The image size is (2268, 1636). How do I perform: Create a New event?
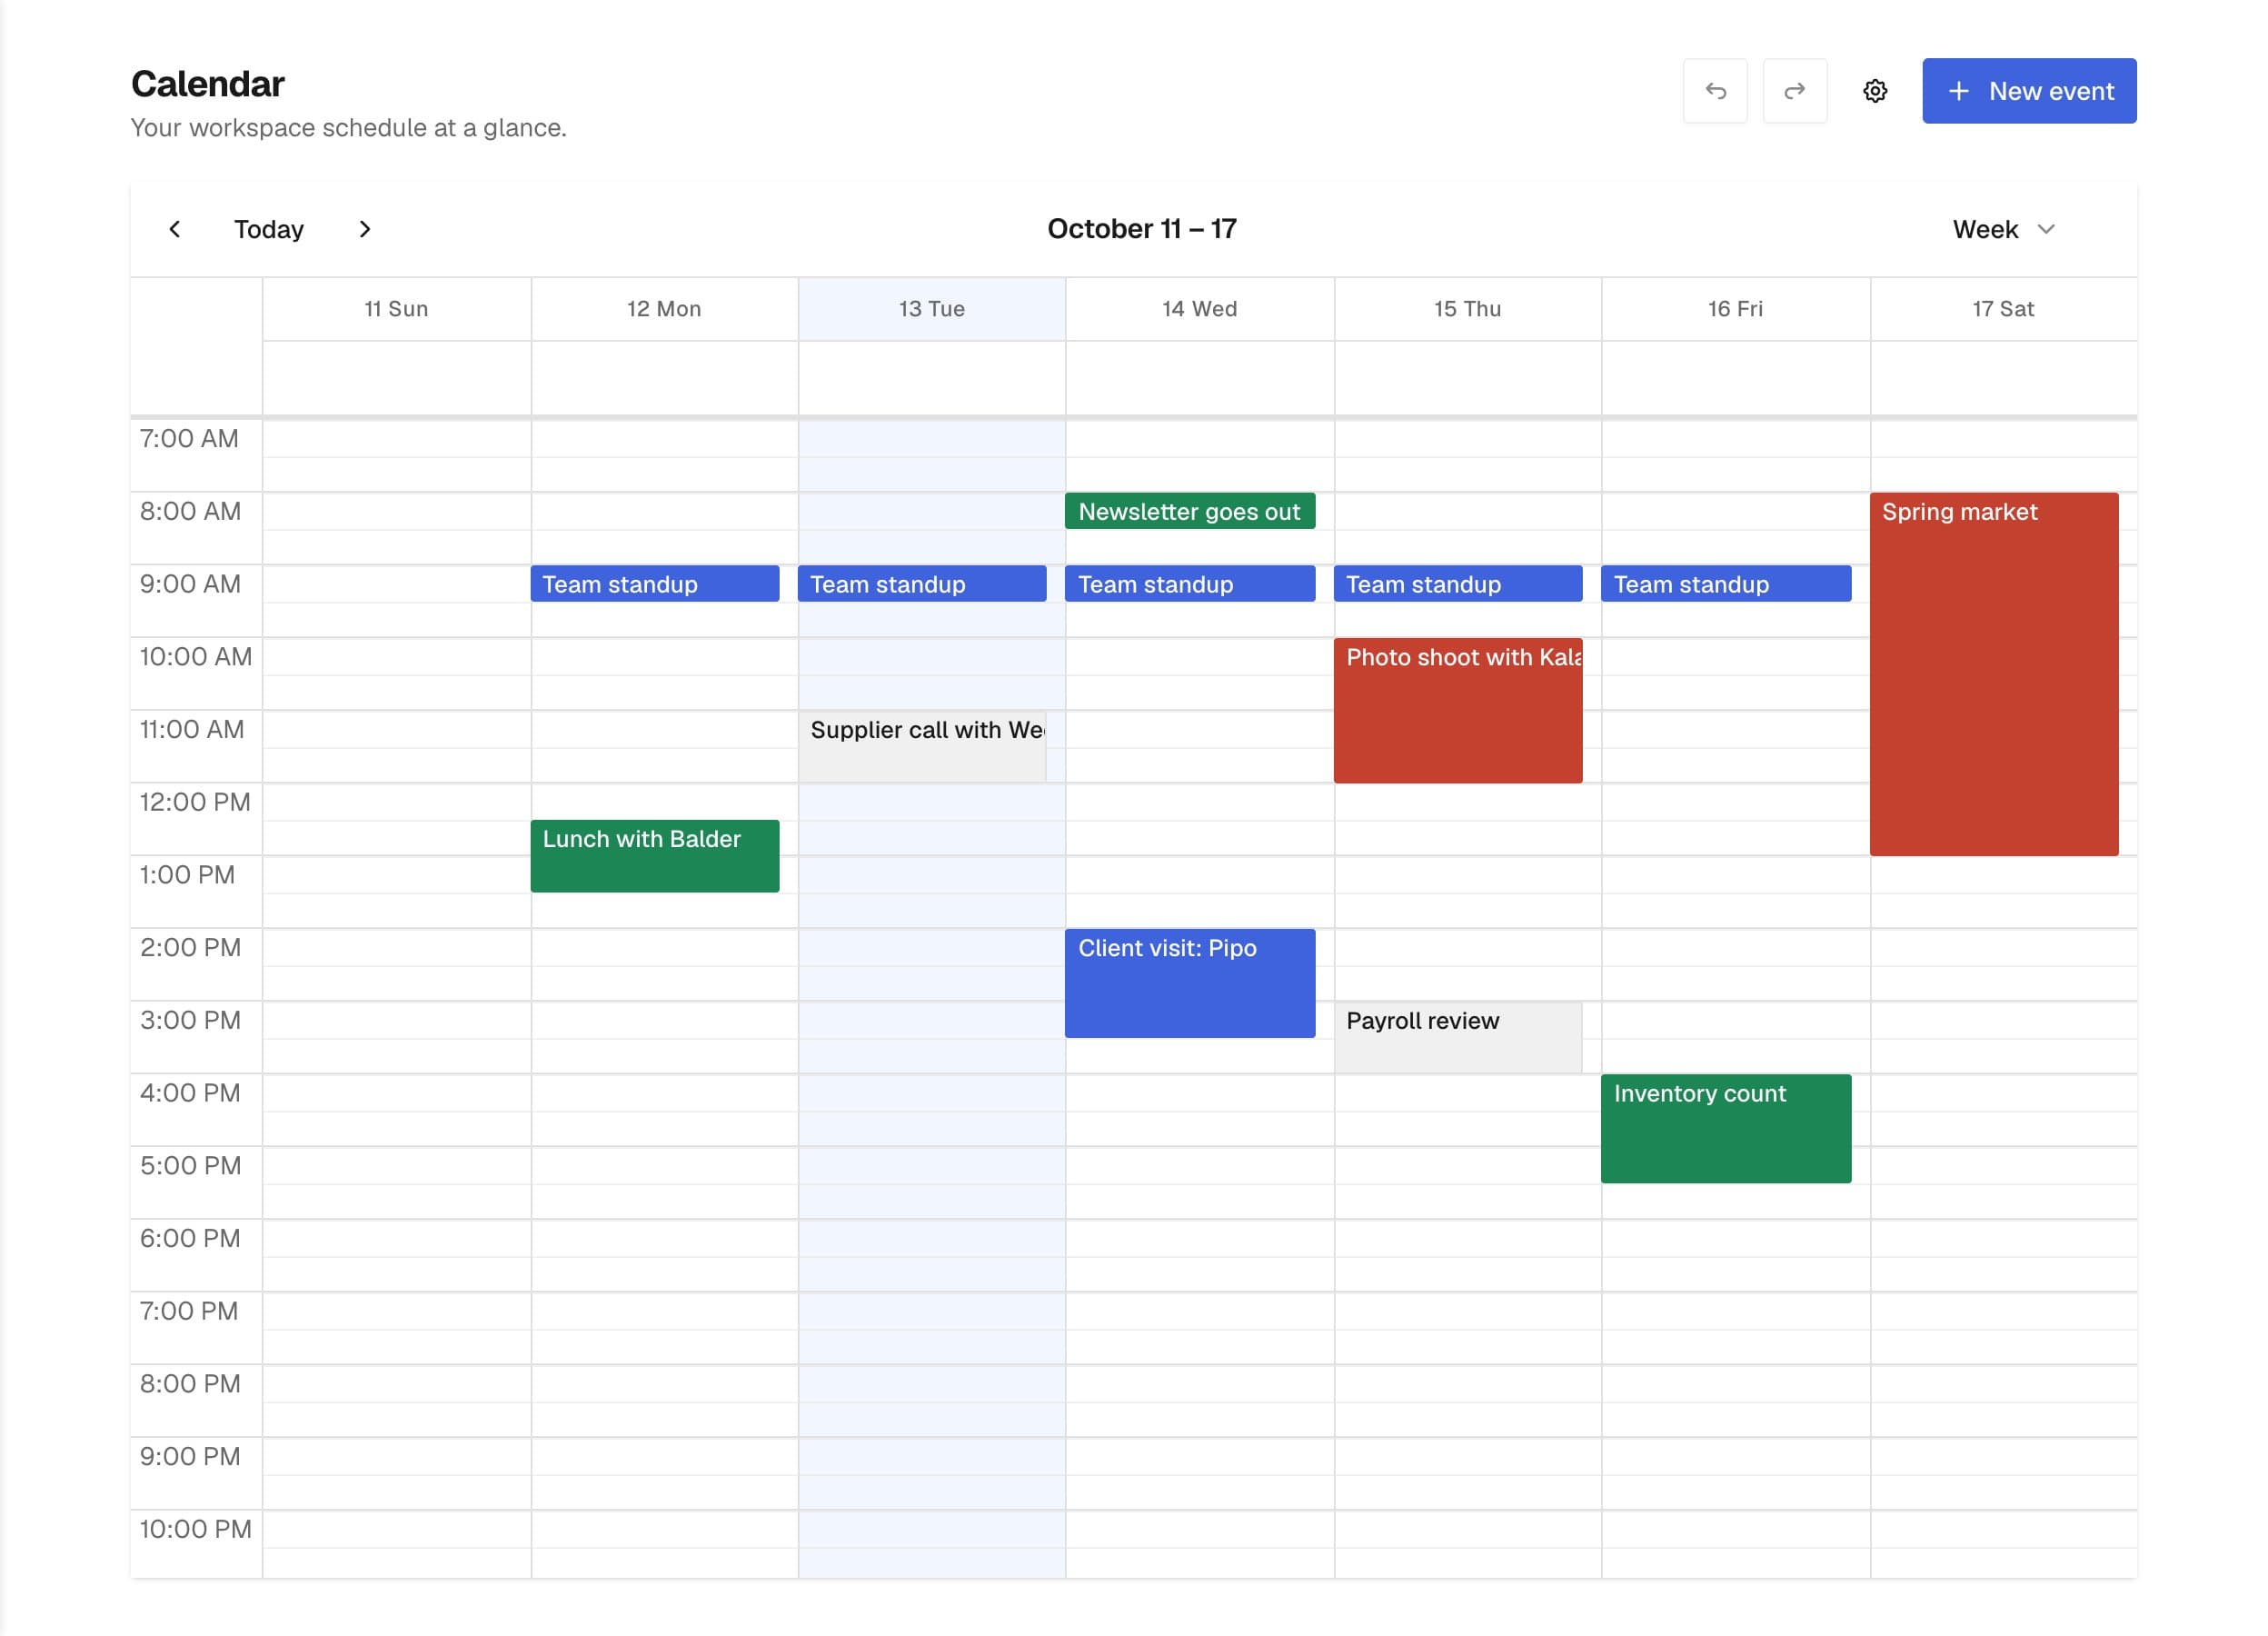pos(2028,91)
